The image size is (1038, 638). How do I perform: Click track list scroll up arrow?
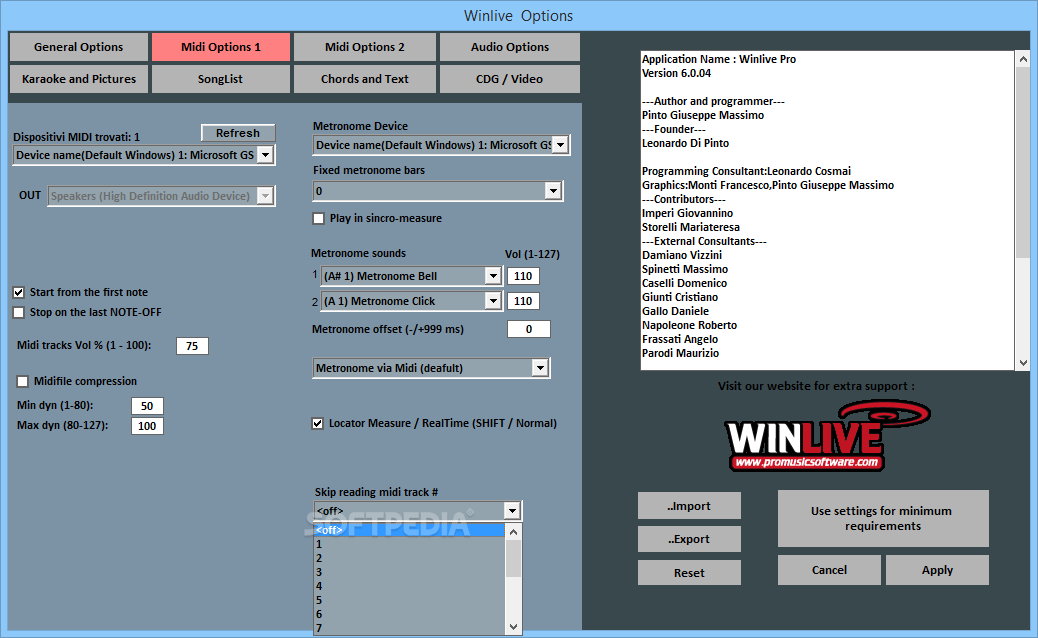[x=514, y=531]
